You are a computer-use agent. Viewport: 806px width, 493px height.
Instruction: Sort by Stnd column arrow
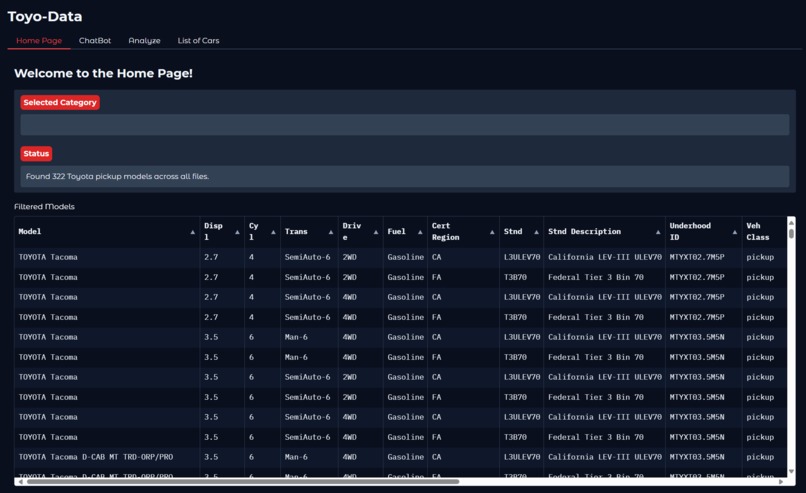pyautogui.click(x=536, y=232)
